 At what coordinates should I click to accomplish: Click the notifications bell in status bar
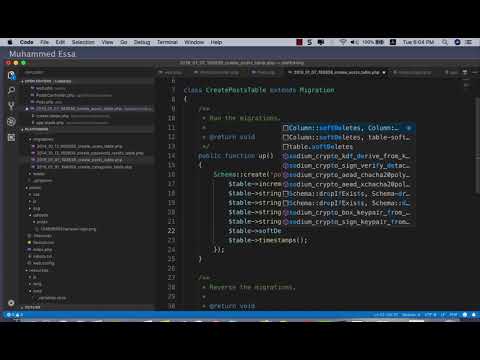tap(474, 315)
